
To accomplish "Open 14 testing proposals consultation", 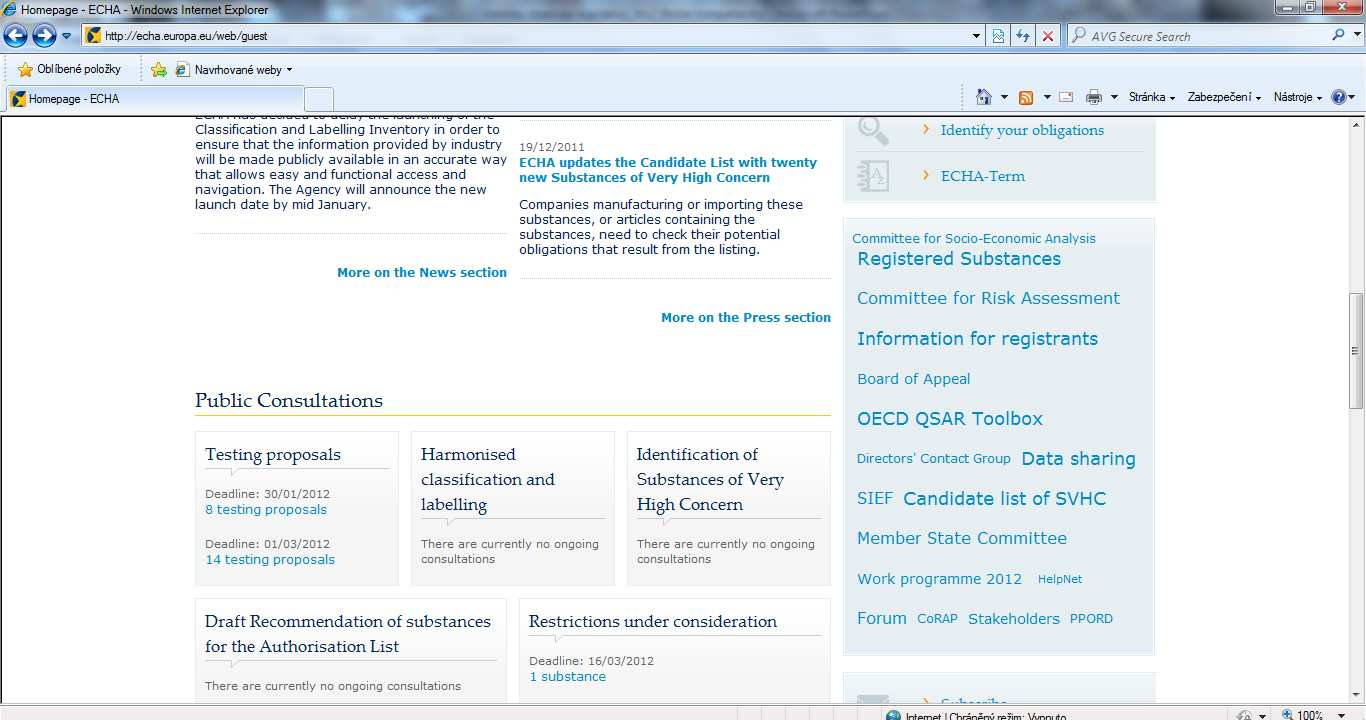I will coord(270,559).
